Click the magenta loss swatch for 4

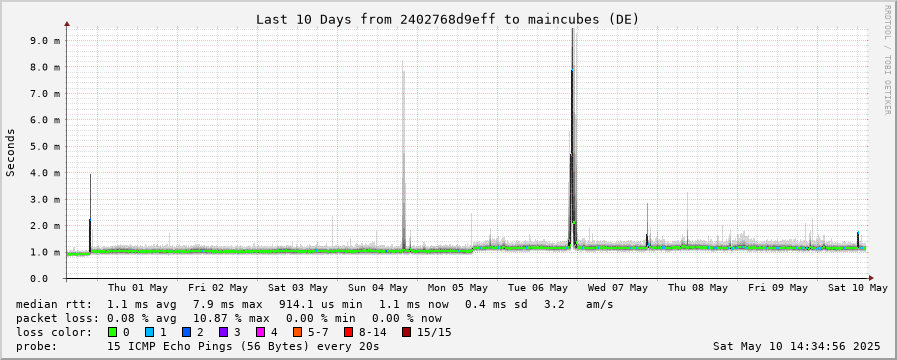pyautogui.click(x=260, y=332)
